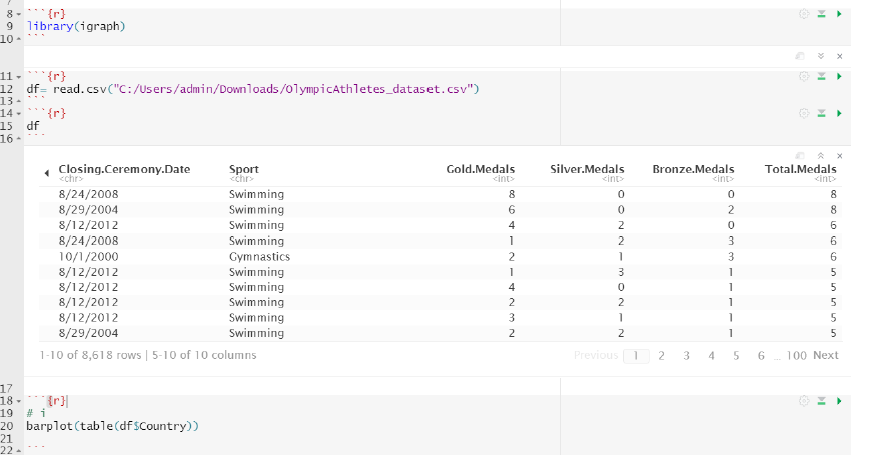Open chunk options for the read.csv chunk

click(x=804, y=76)
